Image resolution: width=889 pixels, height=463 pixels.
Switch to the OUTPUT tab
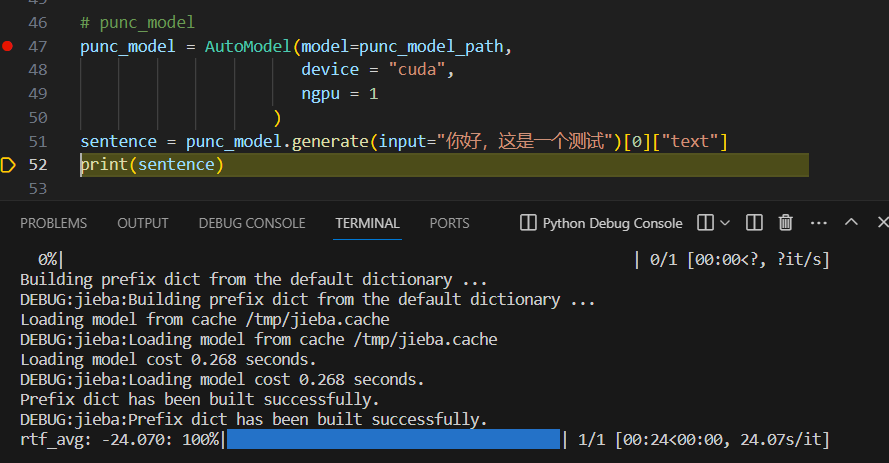point(143,223)
